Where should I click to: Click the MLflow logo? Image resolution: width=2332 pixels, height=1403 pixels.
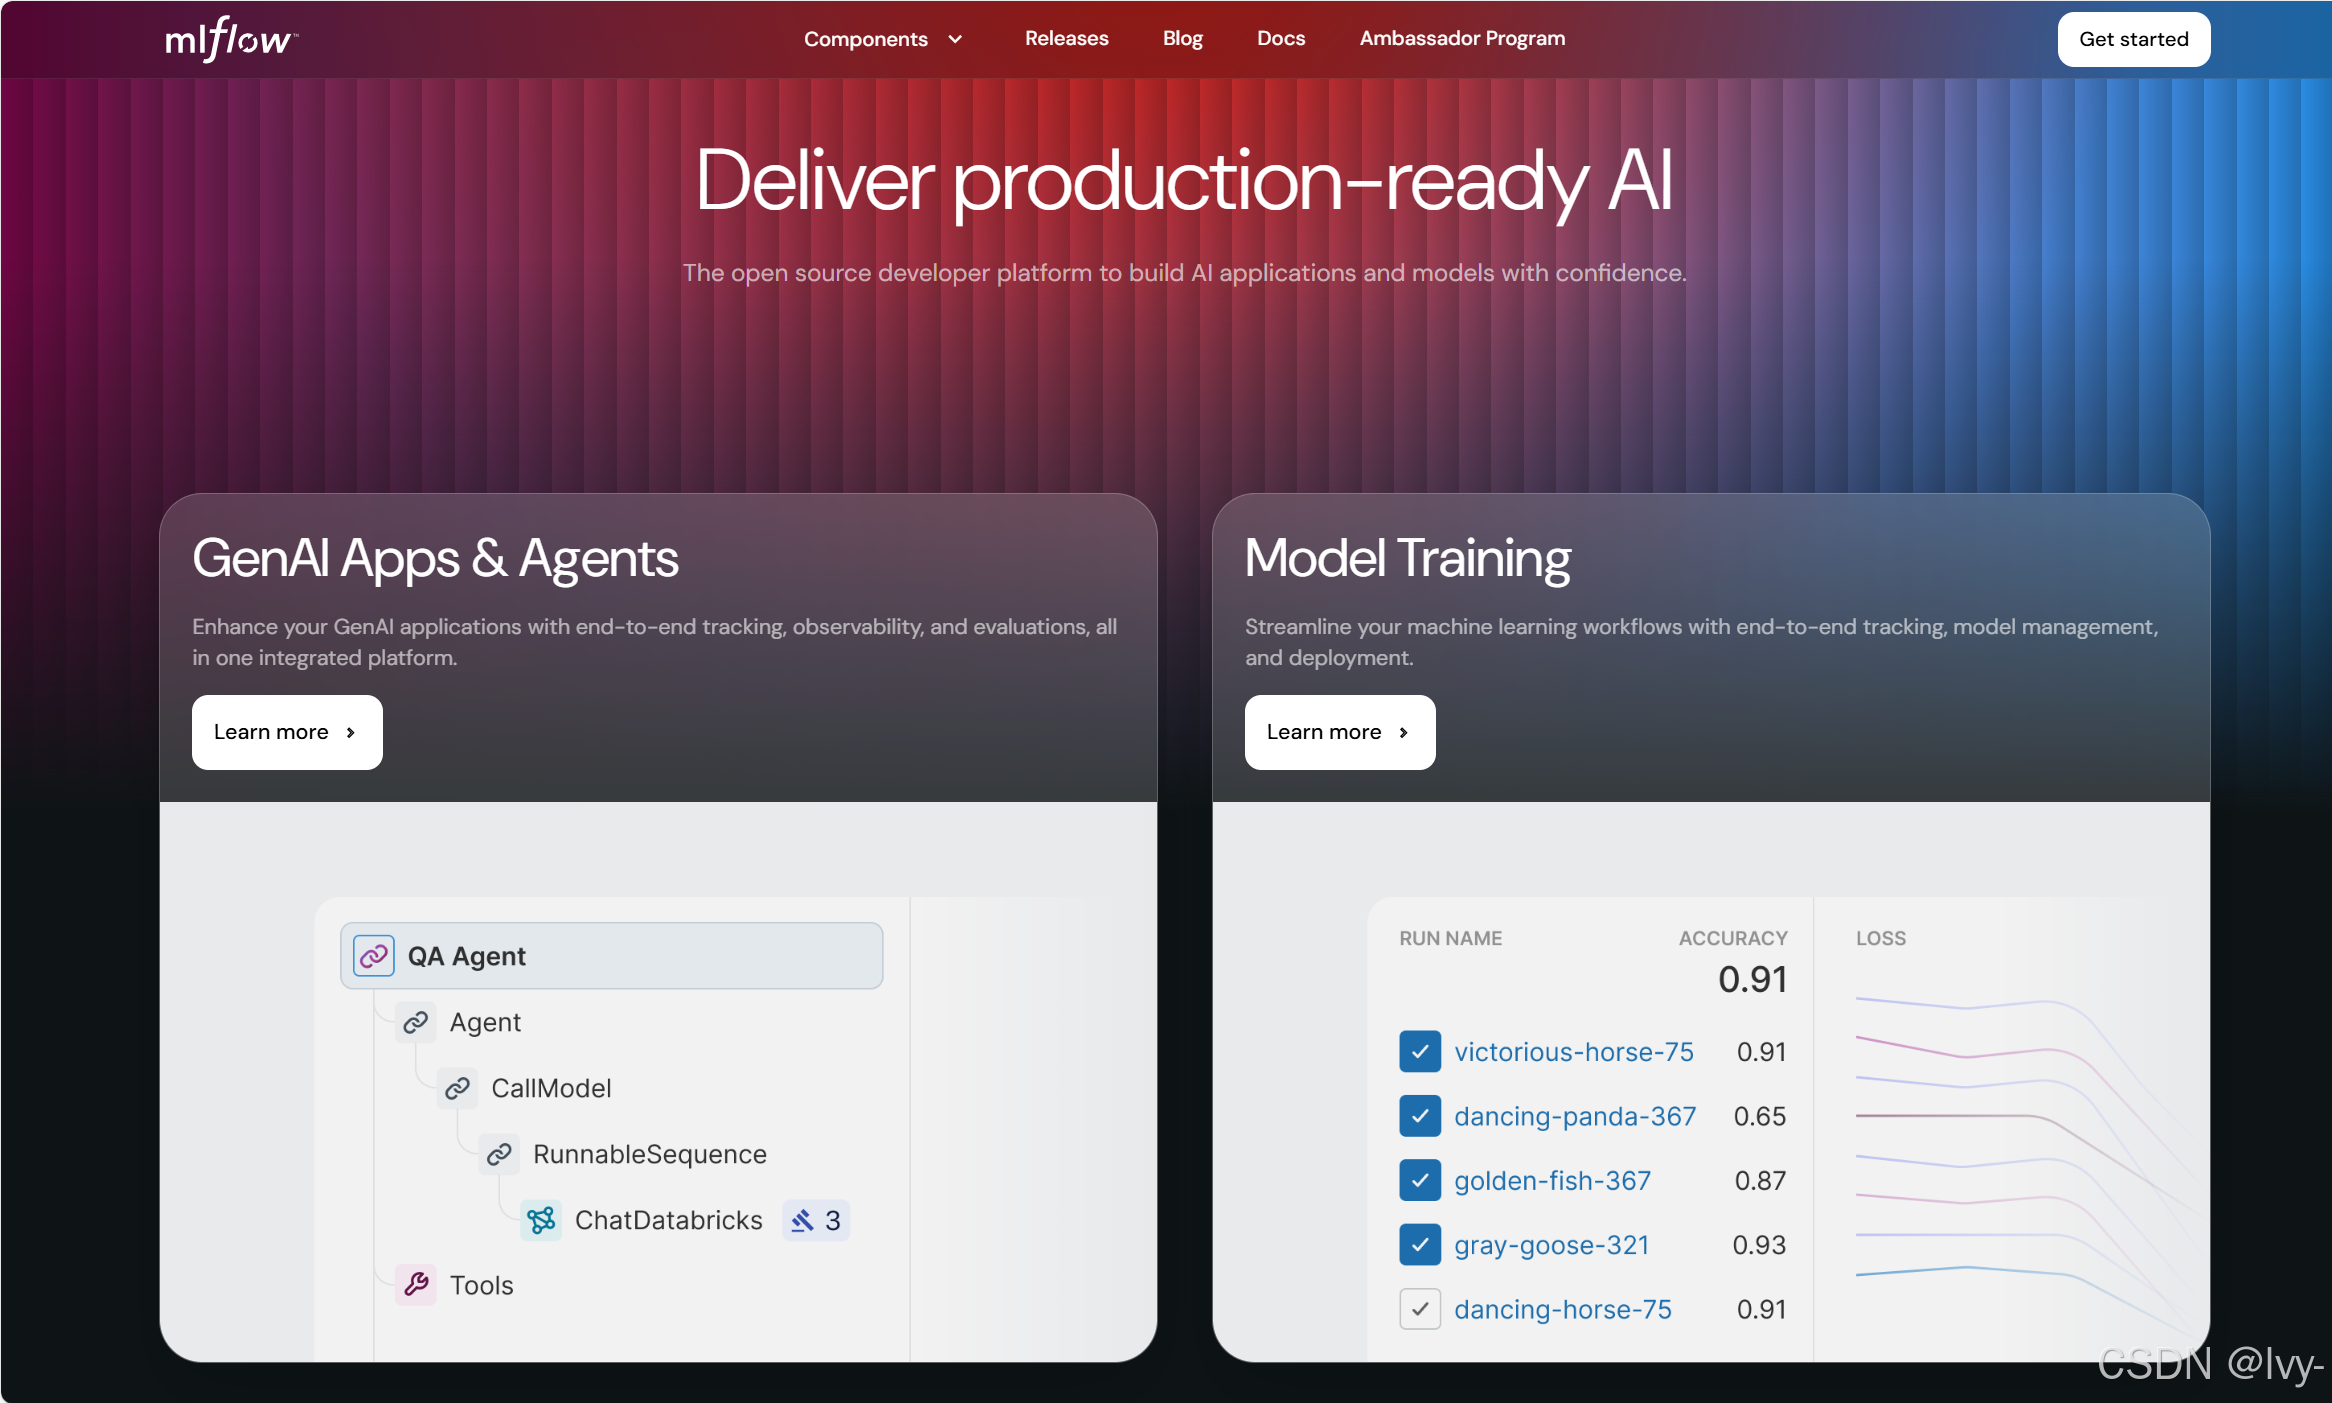(231, 39)
